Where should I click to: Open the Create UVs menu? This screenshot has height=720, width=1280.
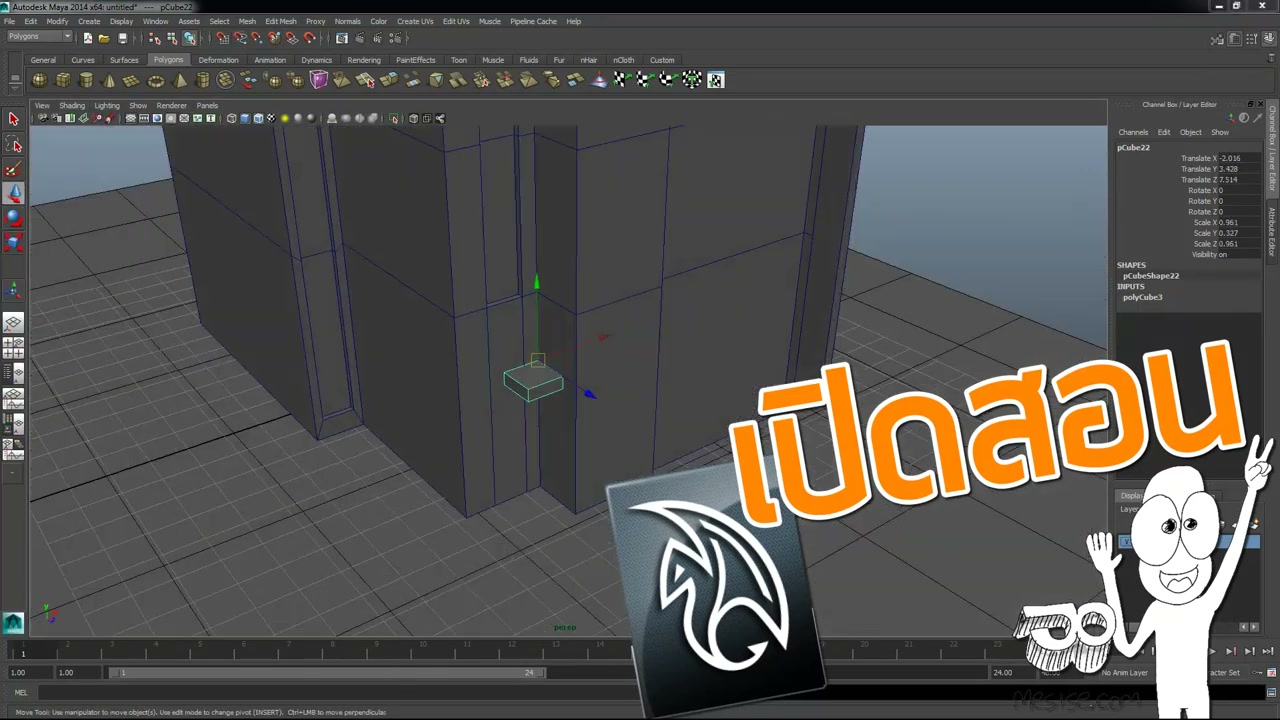click(415, 21)
